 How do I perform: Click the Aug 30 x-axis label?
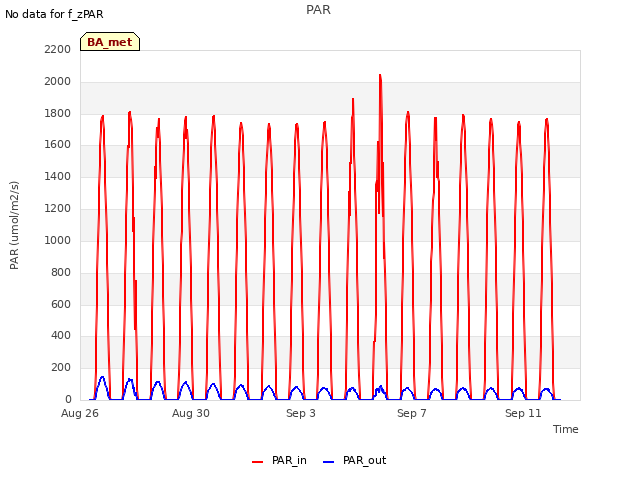(191, 413)
